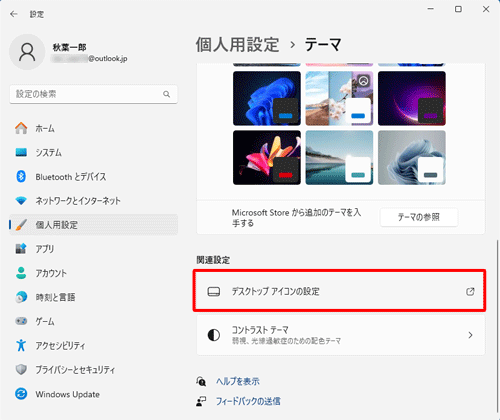Click the desktop icon settings monitor icon
Viewport: 500px width, 420px height.
click(214, 292)
